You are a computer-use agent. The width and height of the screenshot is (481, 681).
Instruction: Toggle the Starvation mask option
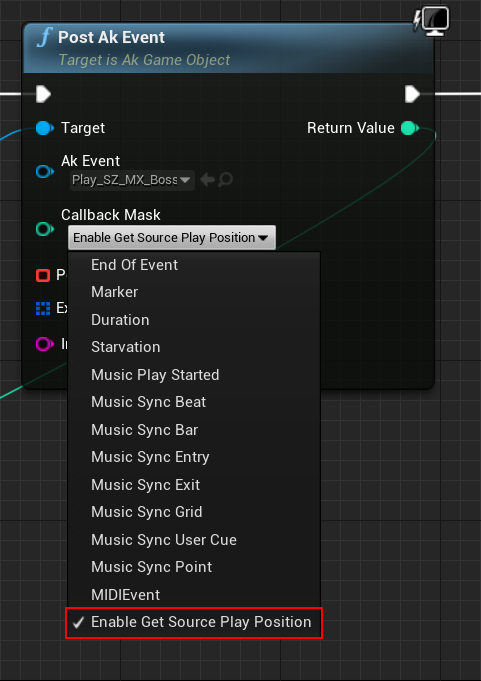[194, 347]
